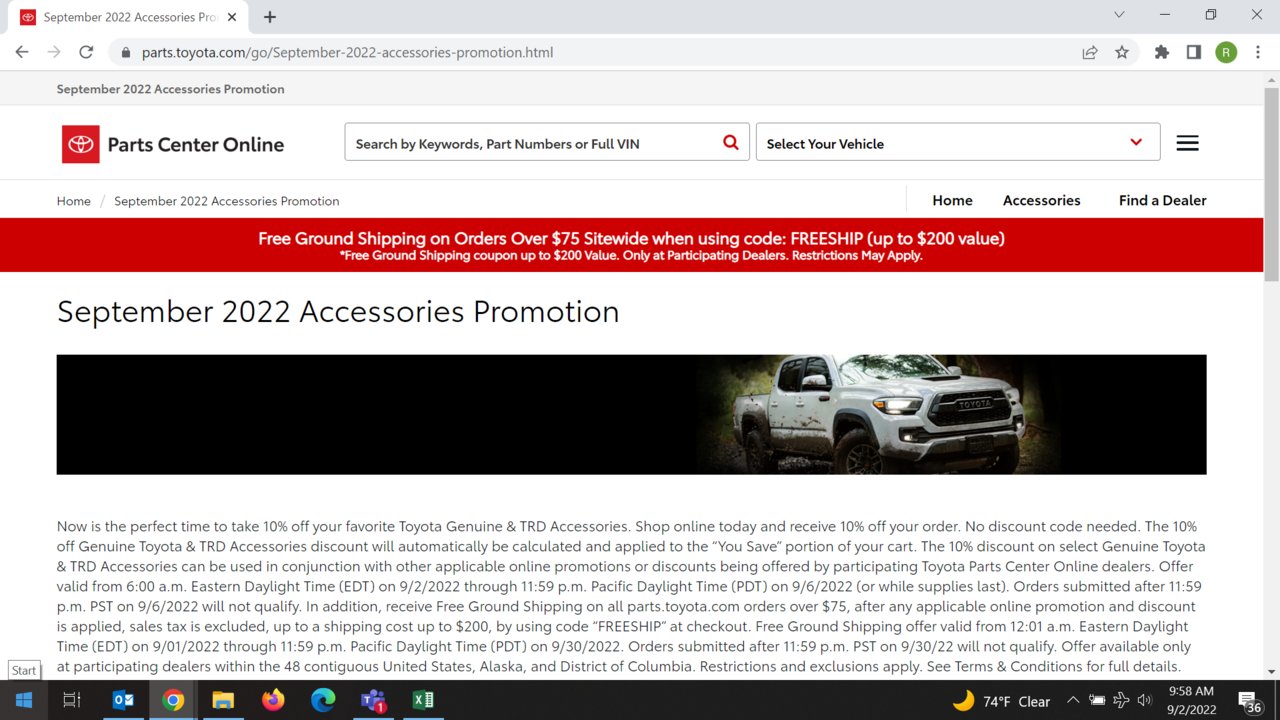Click the red search magnifier icon

pos(731,143)
